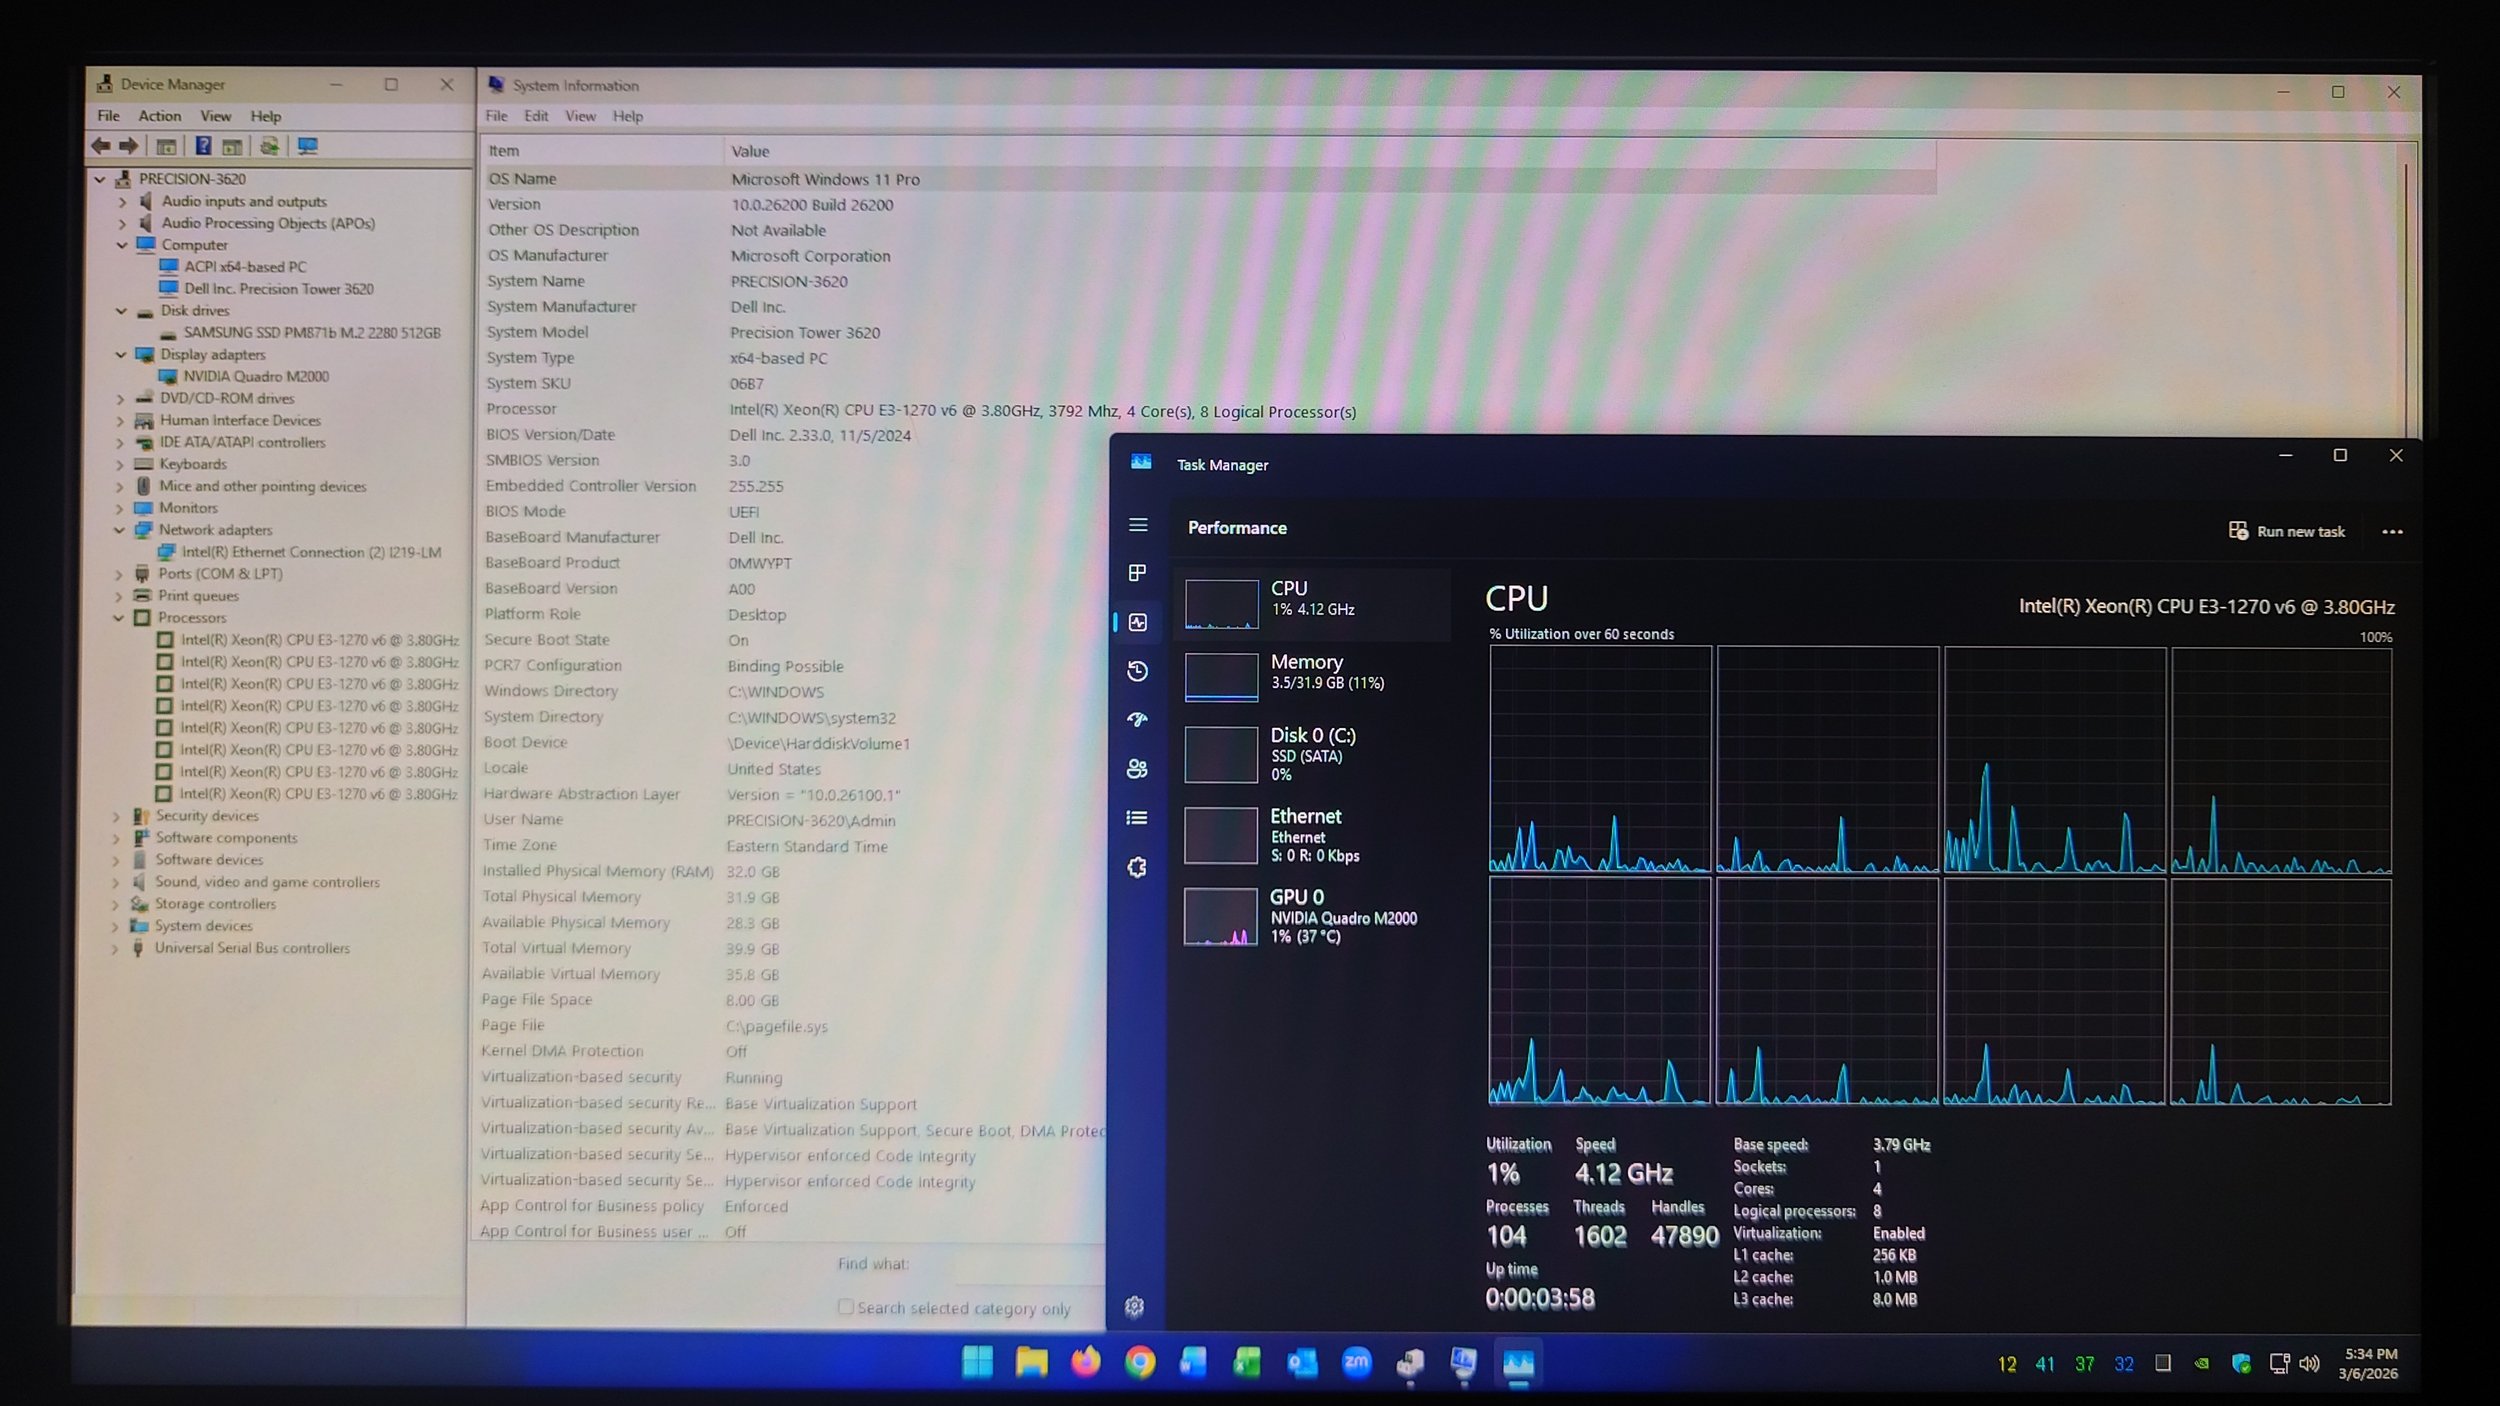The width and height of the screenshot is (2500, 1406).
Task: Open the Startup apps icon in the sidebar
Action: pyautogui.click(x=1137, y=719)
